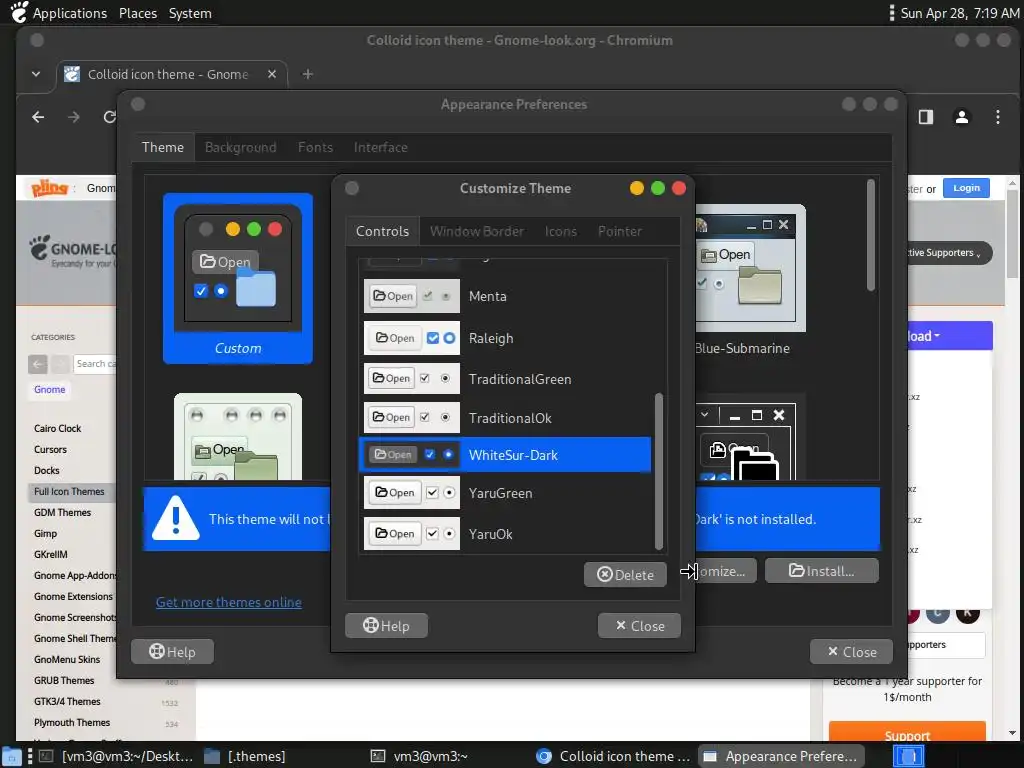Delete the selected theme
1024x768 pixels.
point(625,575)
